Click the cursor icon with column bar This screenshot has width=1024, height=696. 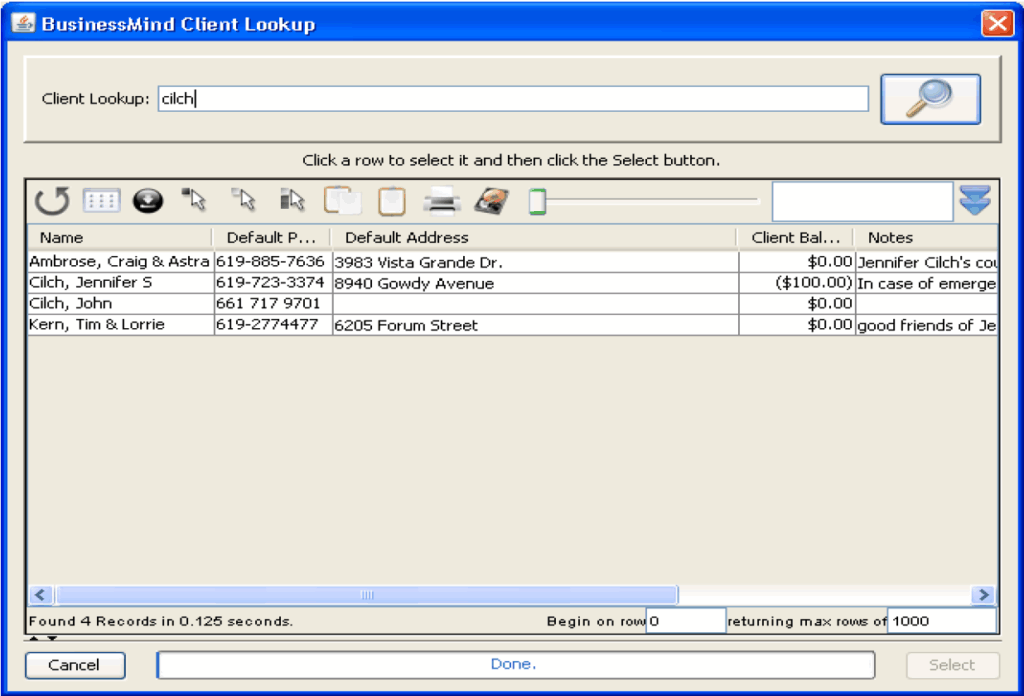pos(292,200)
